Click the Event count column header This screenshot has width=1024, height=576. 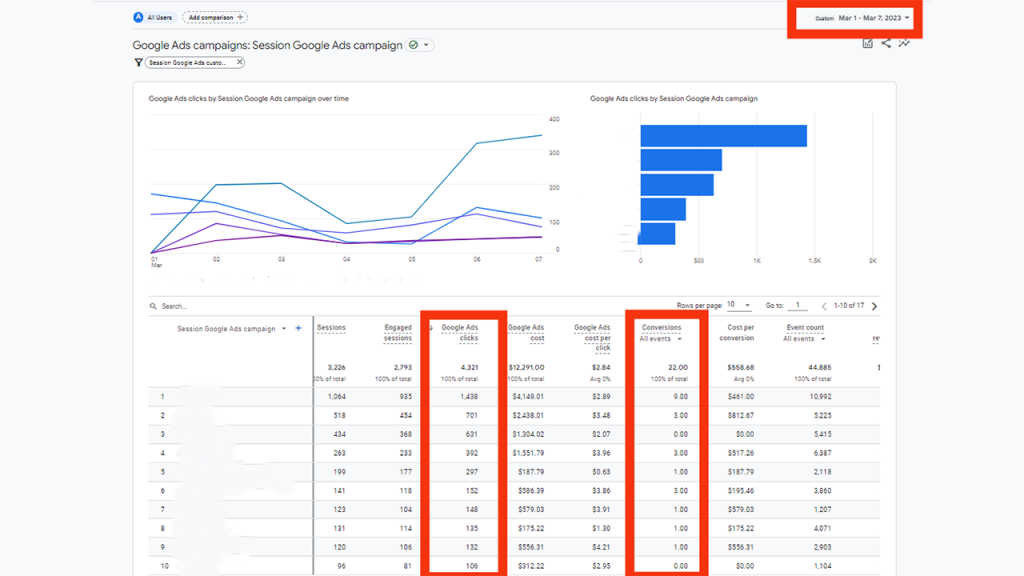[x=805, y=328]
